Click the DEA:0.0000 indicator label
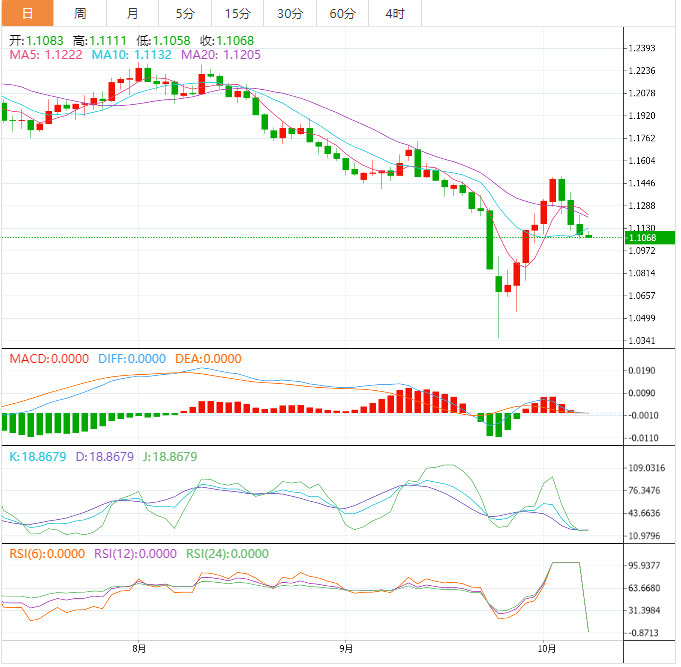The image size is (681, 667). [208, 359]
